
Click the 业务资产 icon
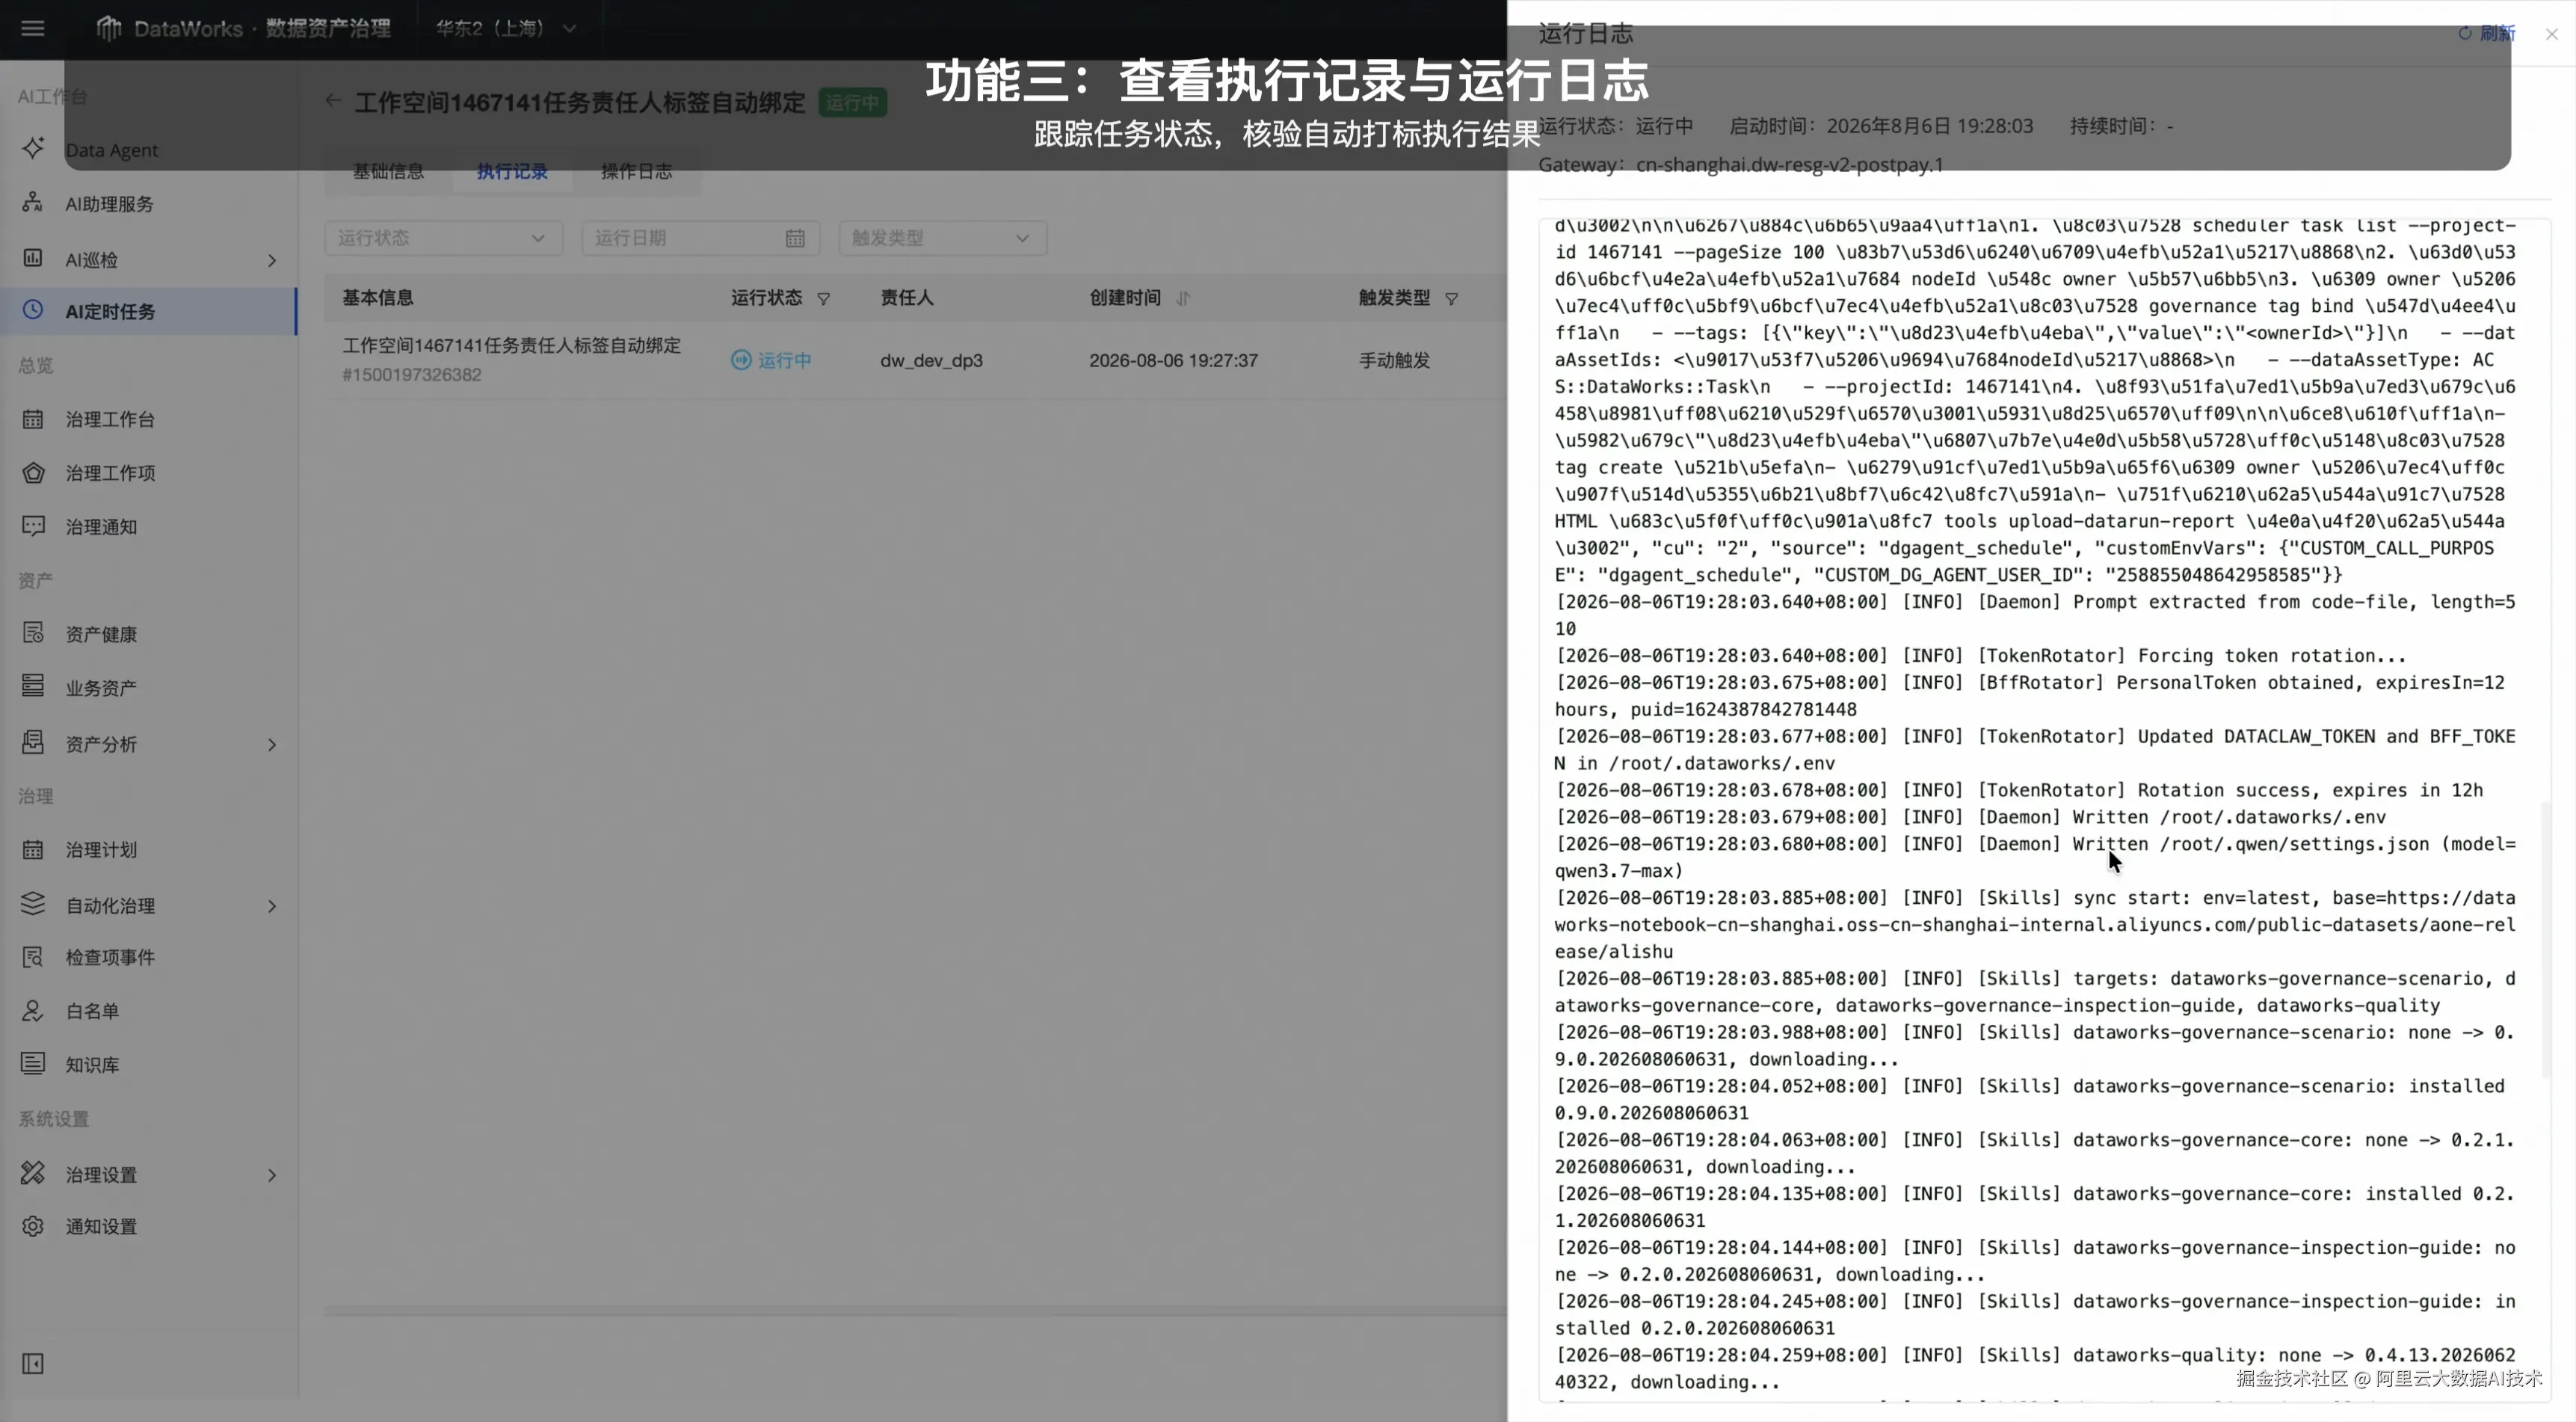pyautogui.click(x=33, y=687)
